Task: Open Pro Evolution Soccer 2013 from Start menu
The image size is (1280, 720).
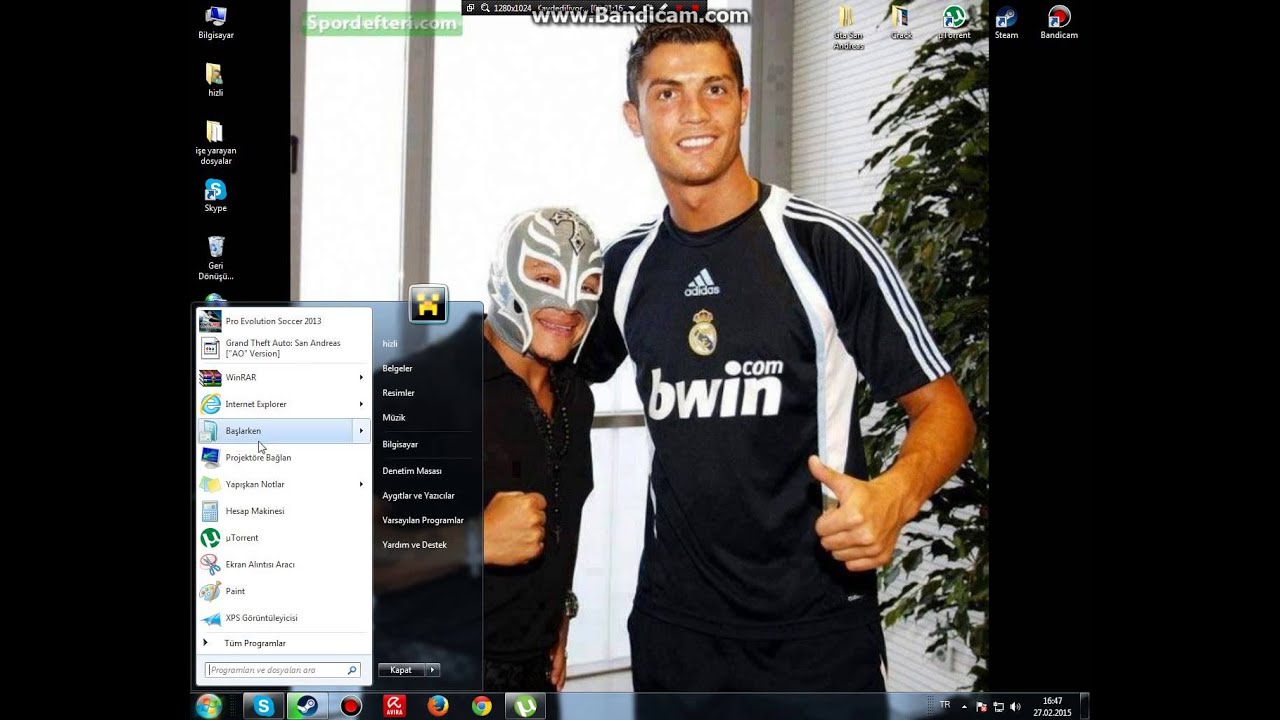Action: click(x=284, y=321)
